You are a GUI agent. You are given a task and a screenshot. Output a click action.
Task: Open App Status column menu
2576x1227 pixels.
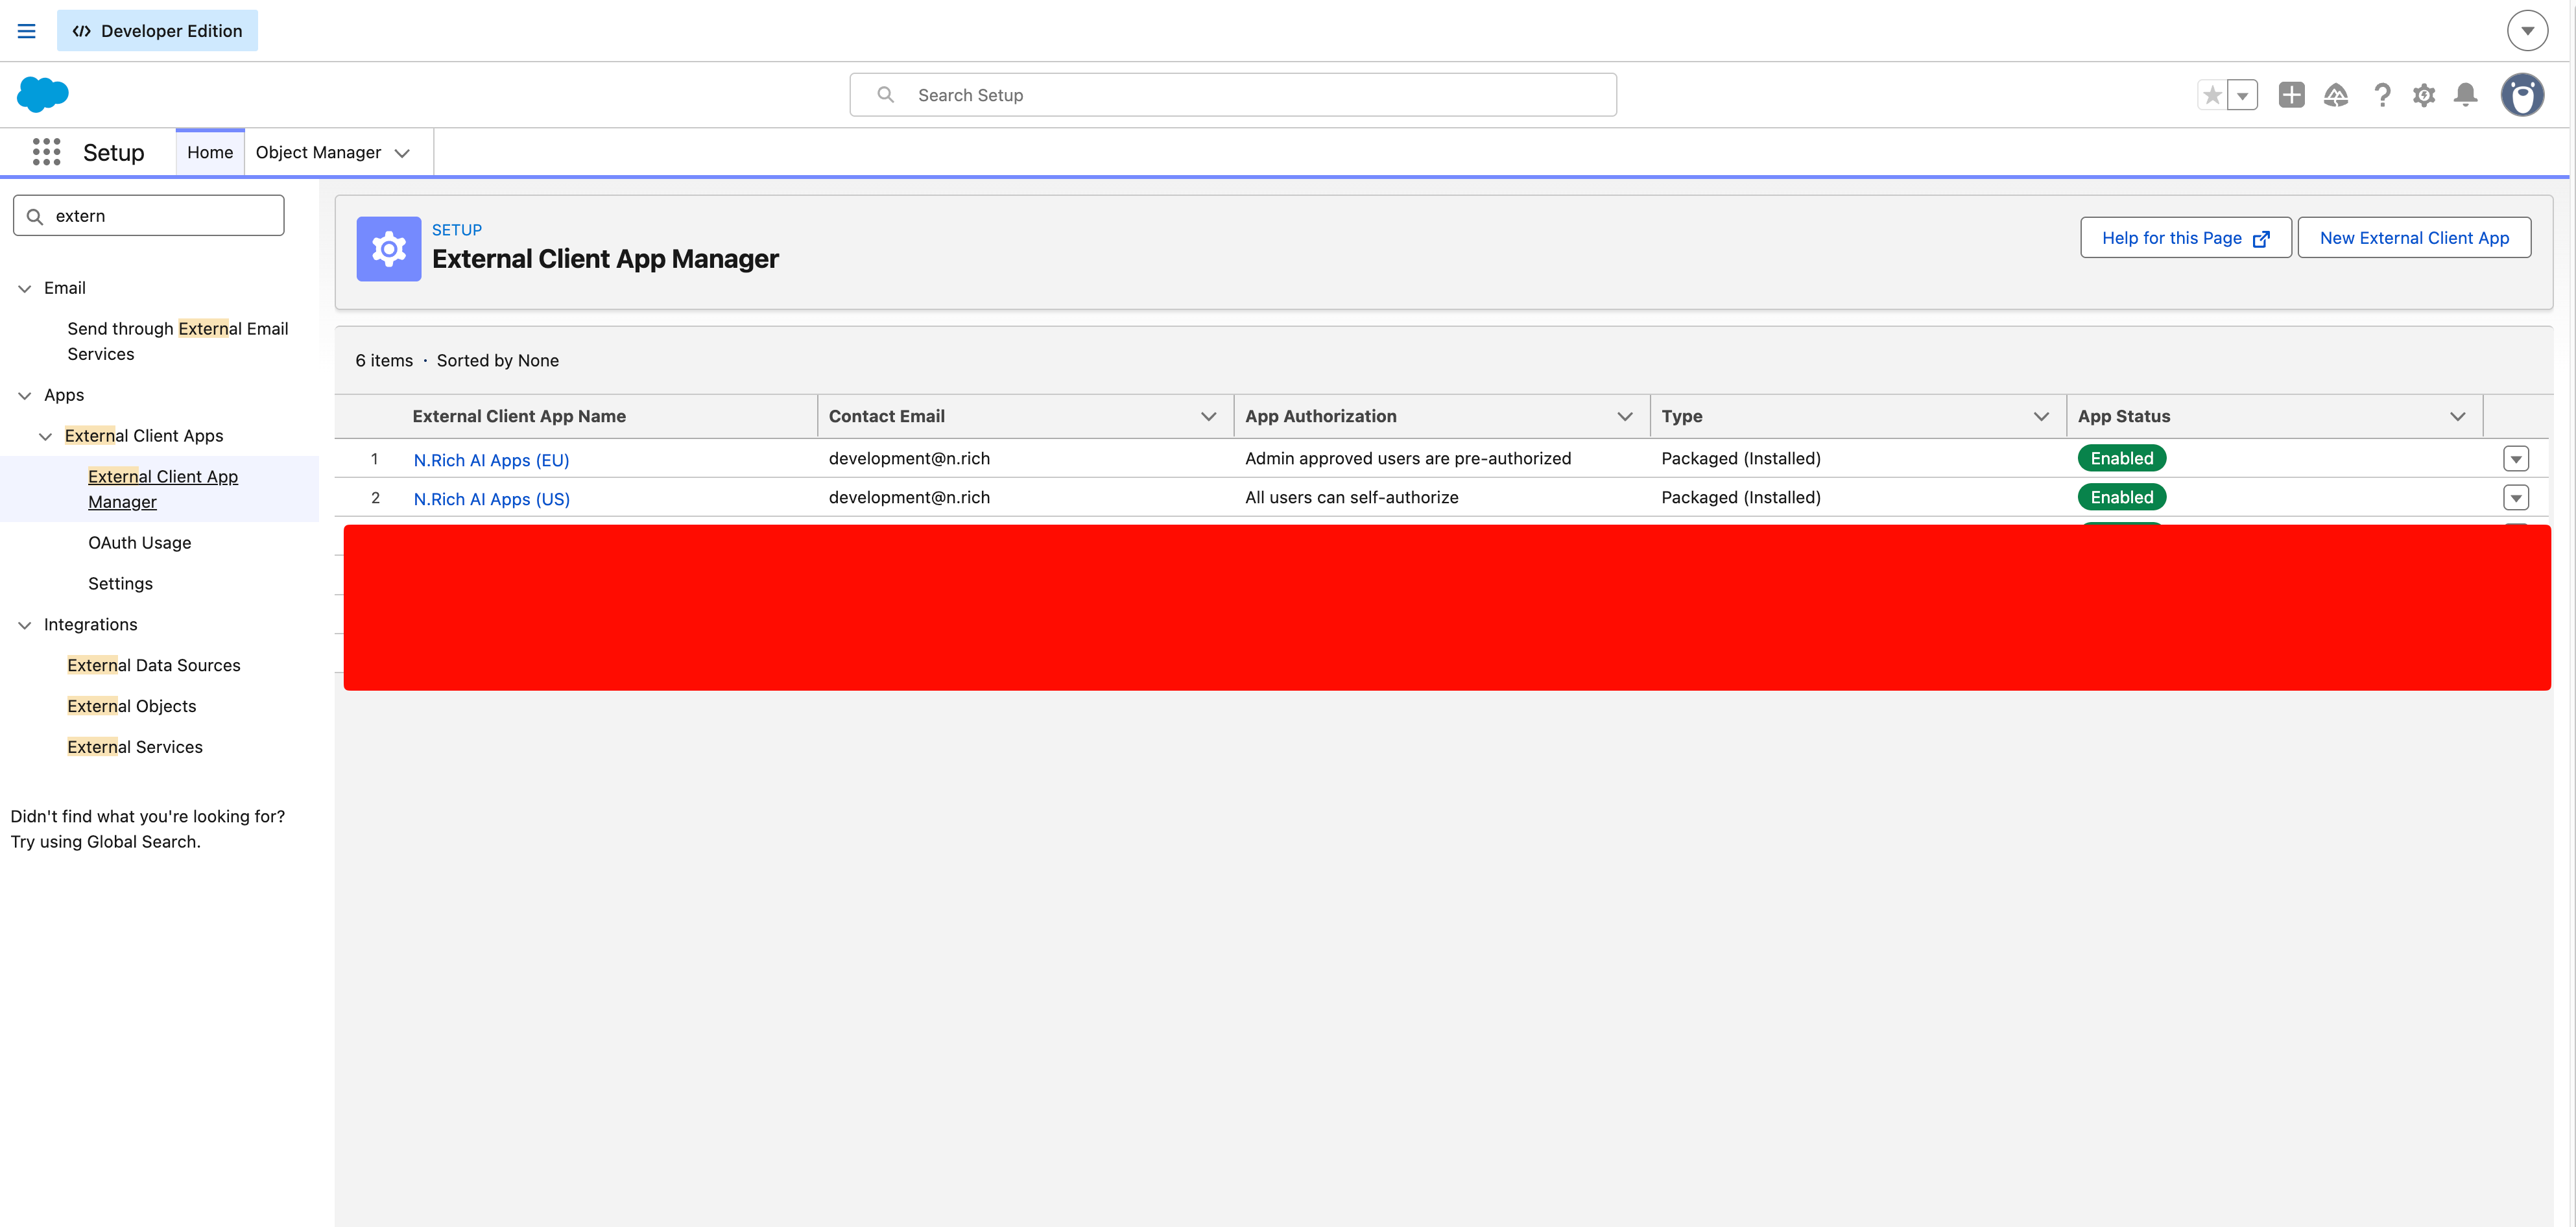coord(2458,416)
